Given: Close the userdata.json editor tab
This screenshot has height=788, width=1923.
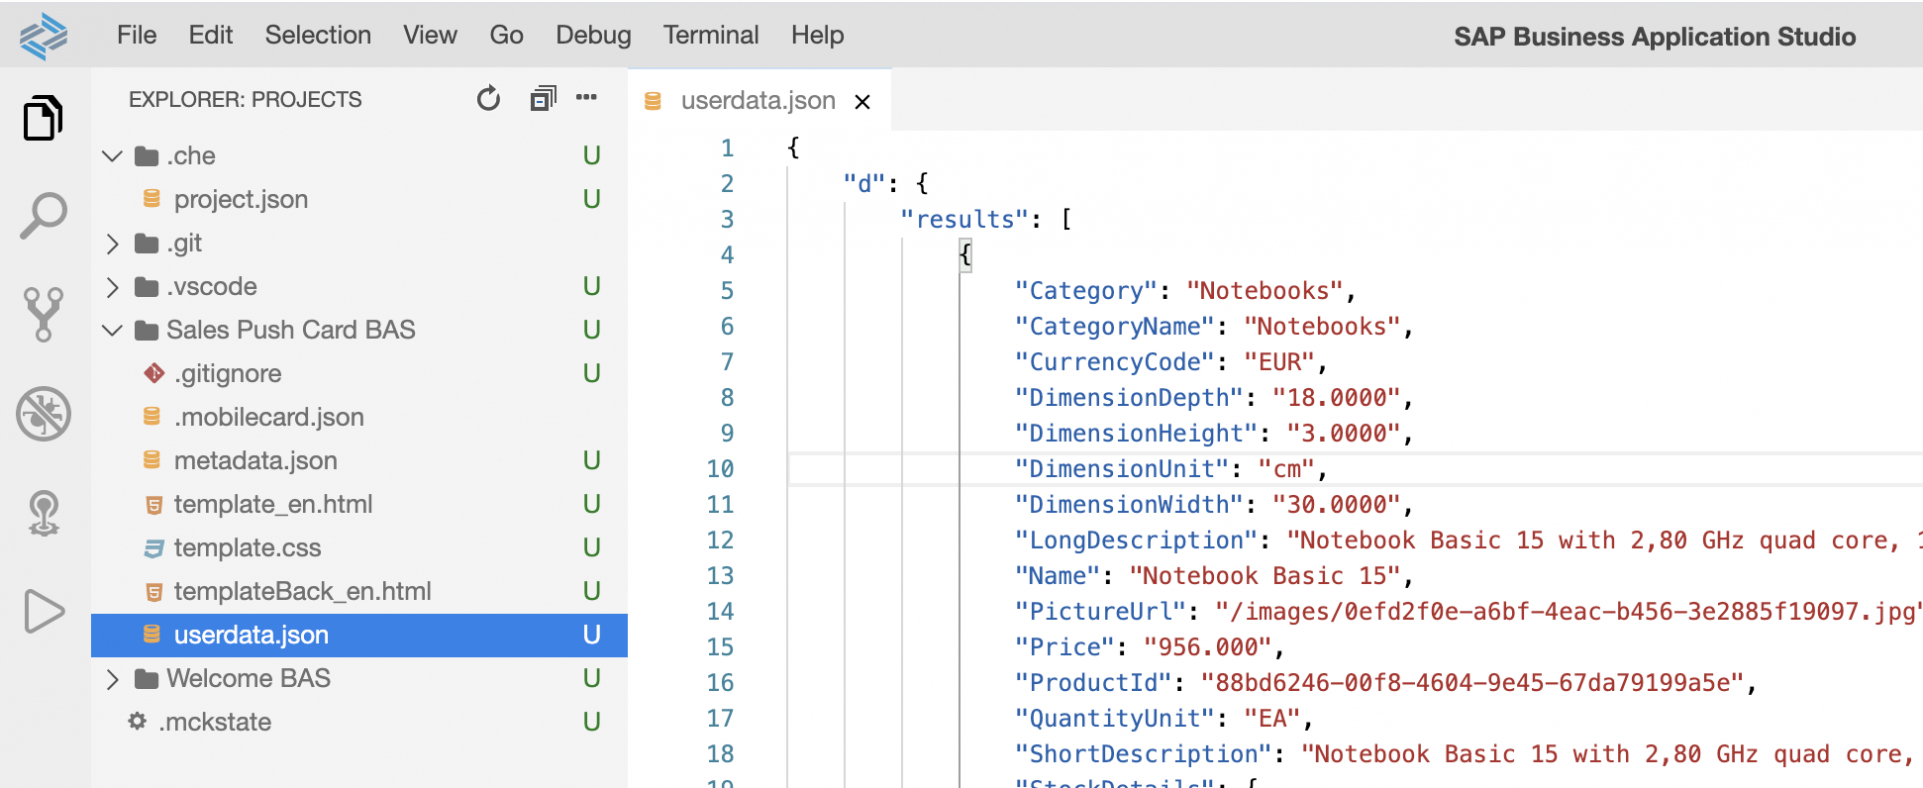Looking at the screenshot, I should pos(863,101).
